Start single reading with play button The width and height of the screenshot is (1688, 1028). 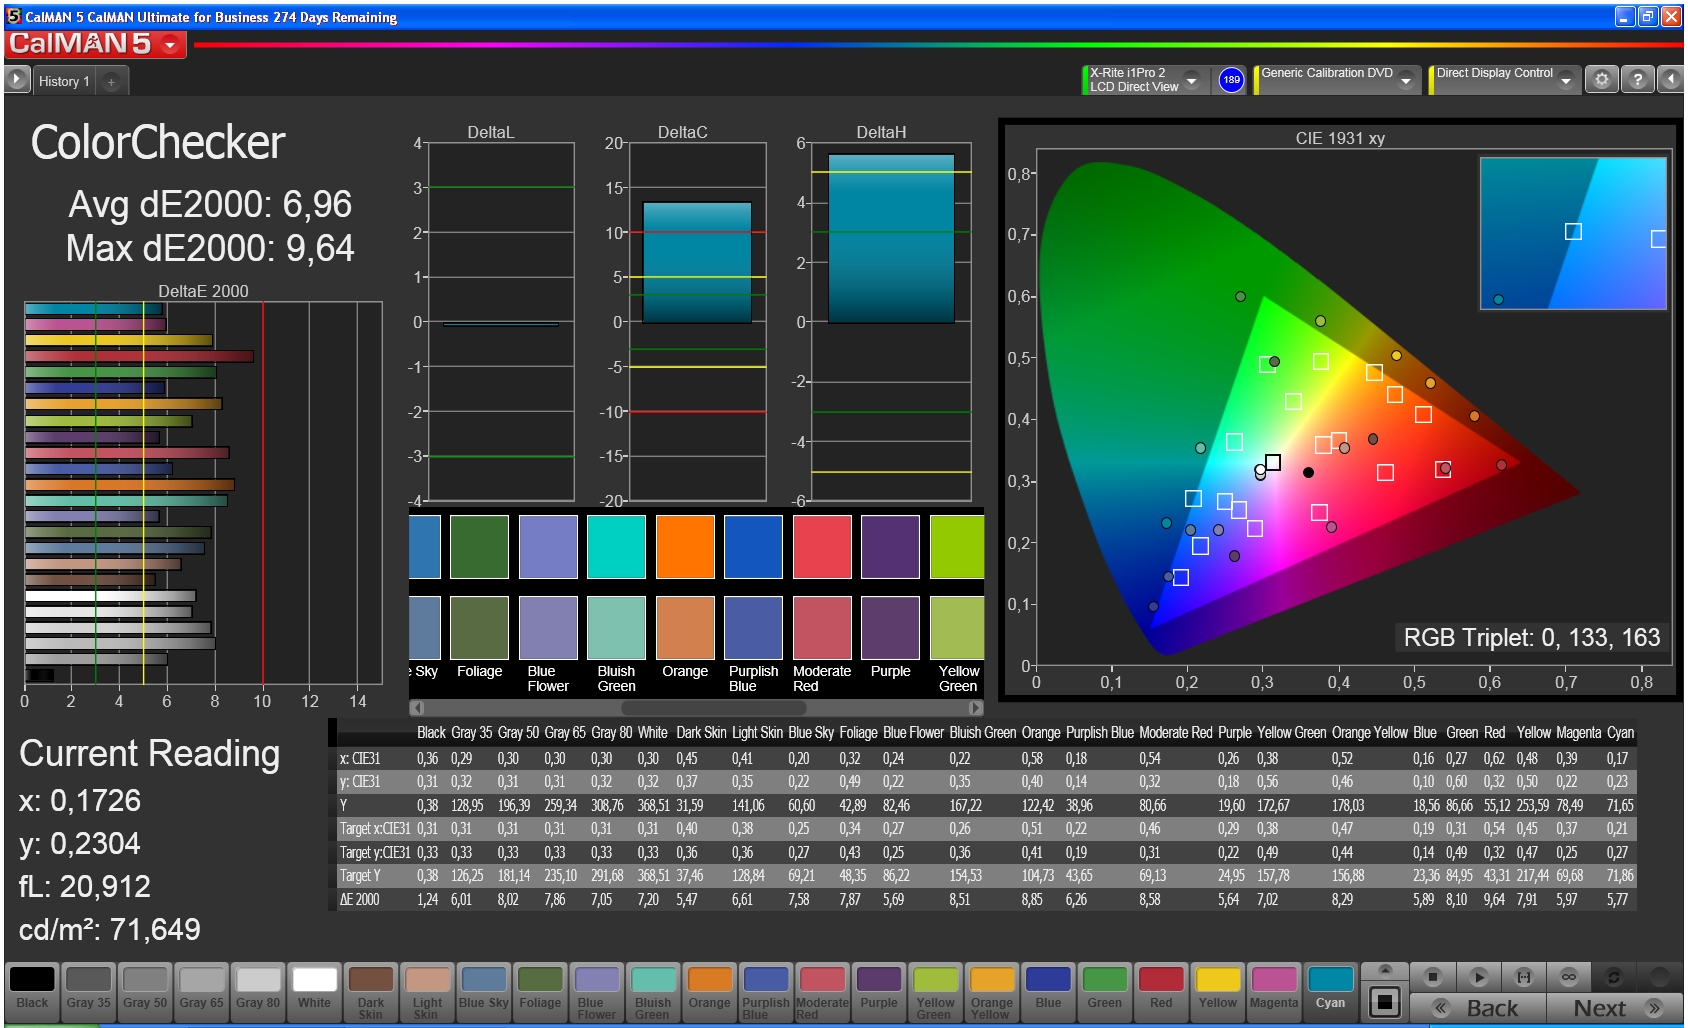(x=1479, y=976)
